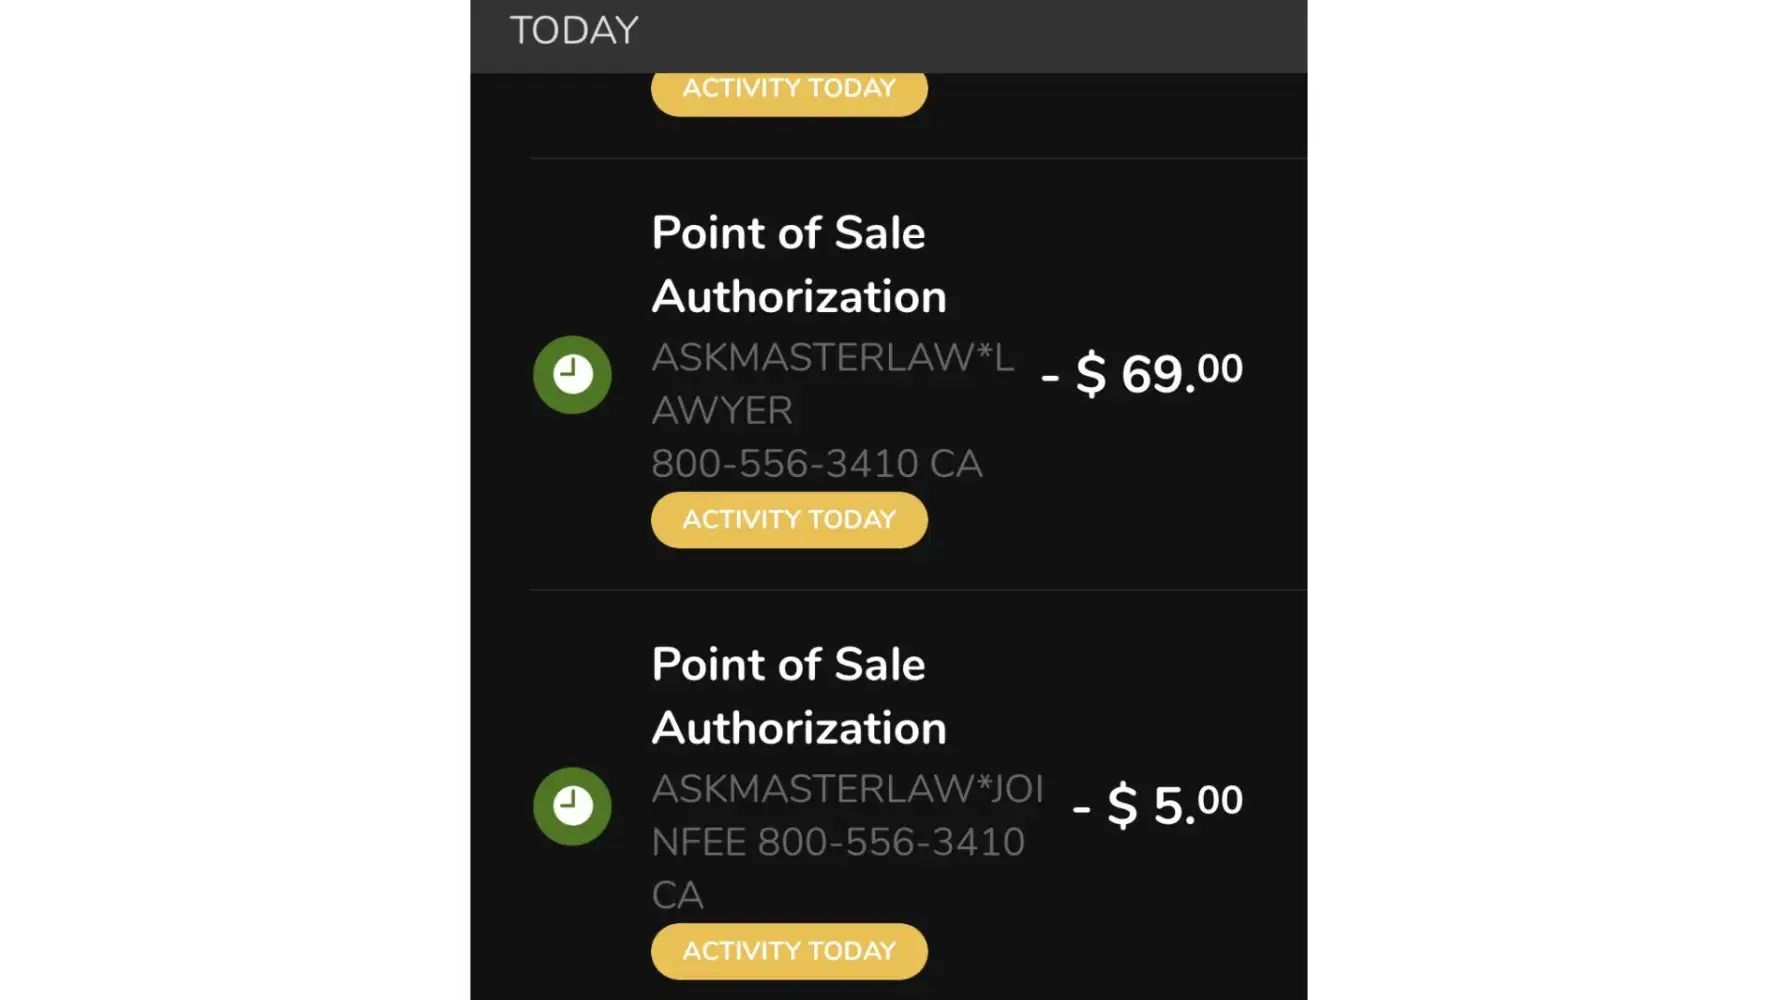Tap the word Authorization in second transaction
The width and height of the screenshot is (1778, 1000).
[798, 728]
